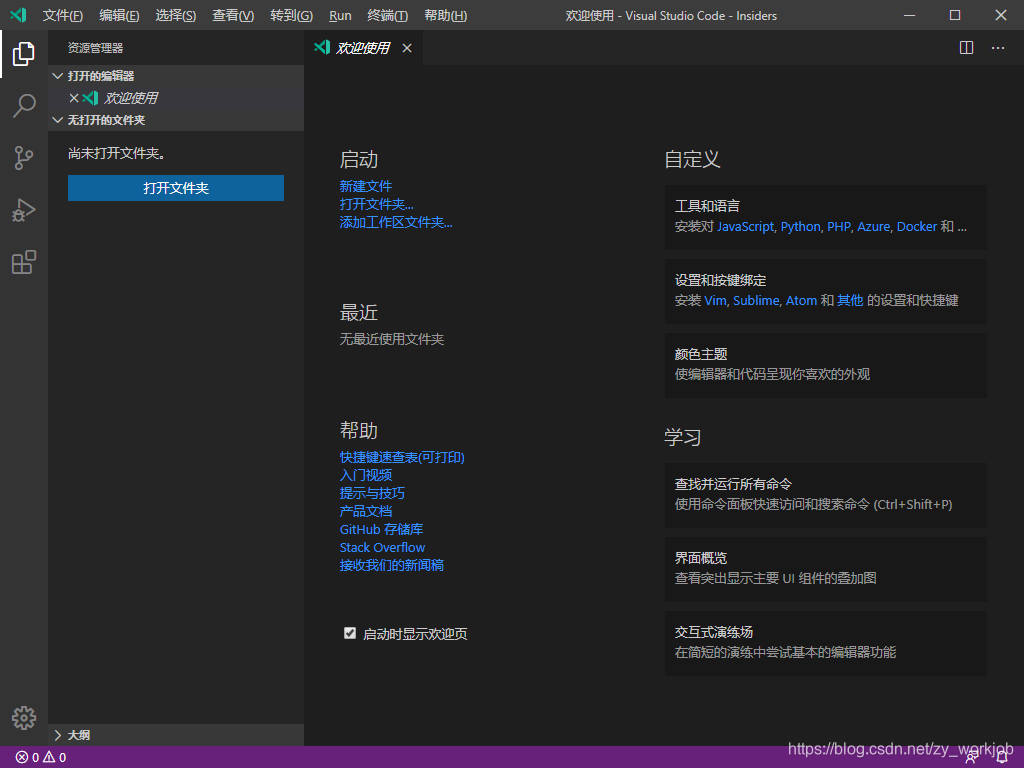Viewport: 1024px width, 768px height.
Task: Click the blue 打开文件夹 button
Action: click(x=176, y=188)
